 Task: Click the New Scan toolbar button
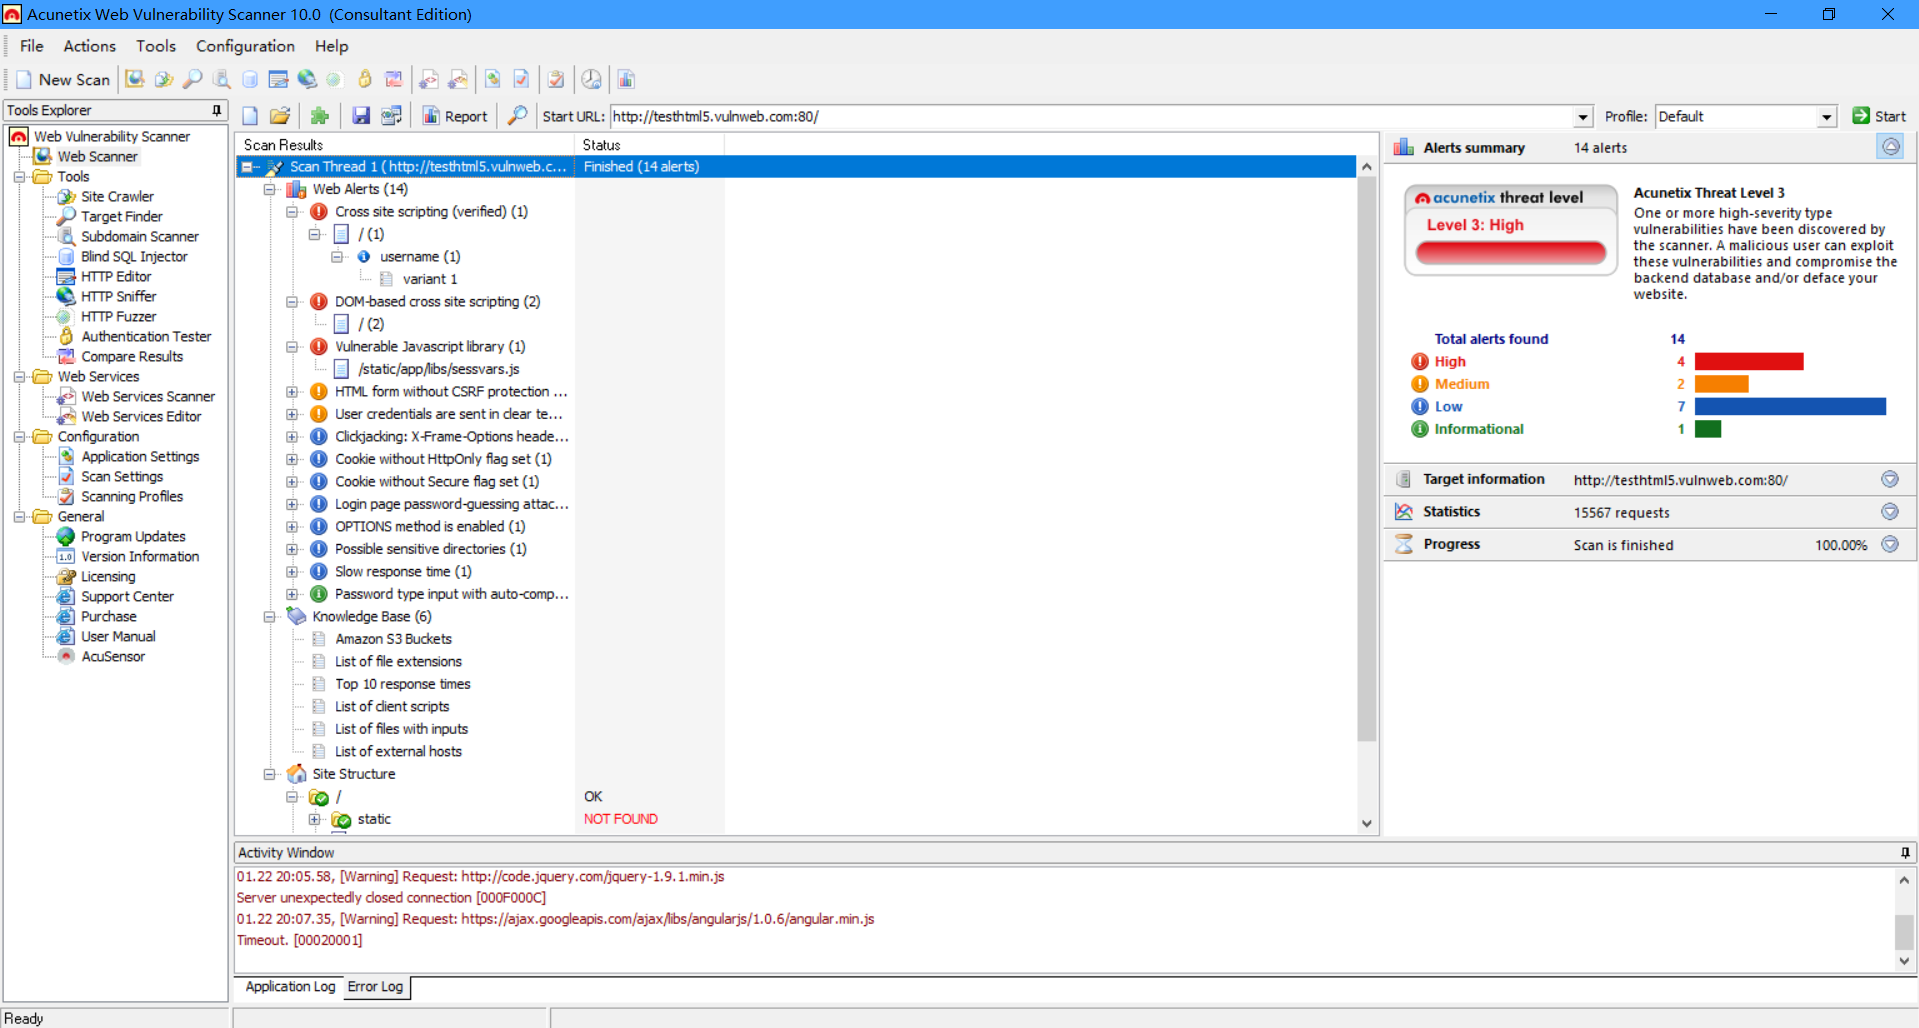63,80
